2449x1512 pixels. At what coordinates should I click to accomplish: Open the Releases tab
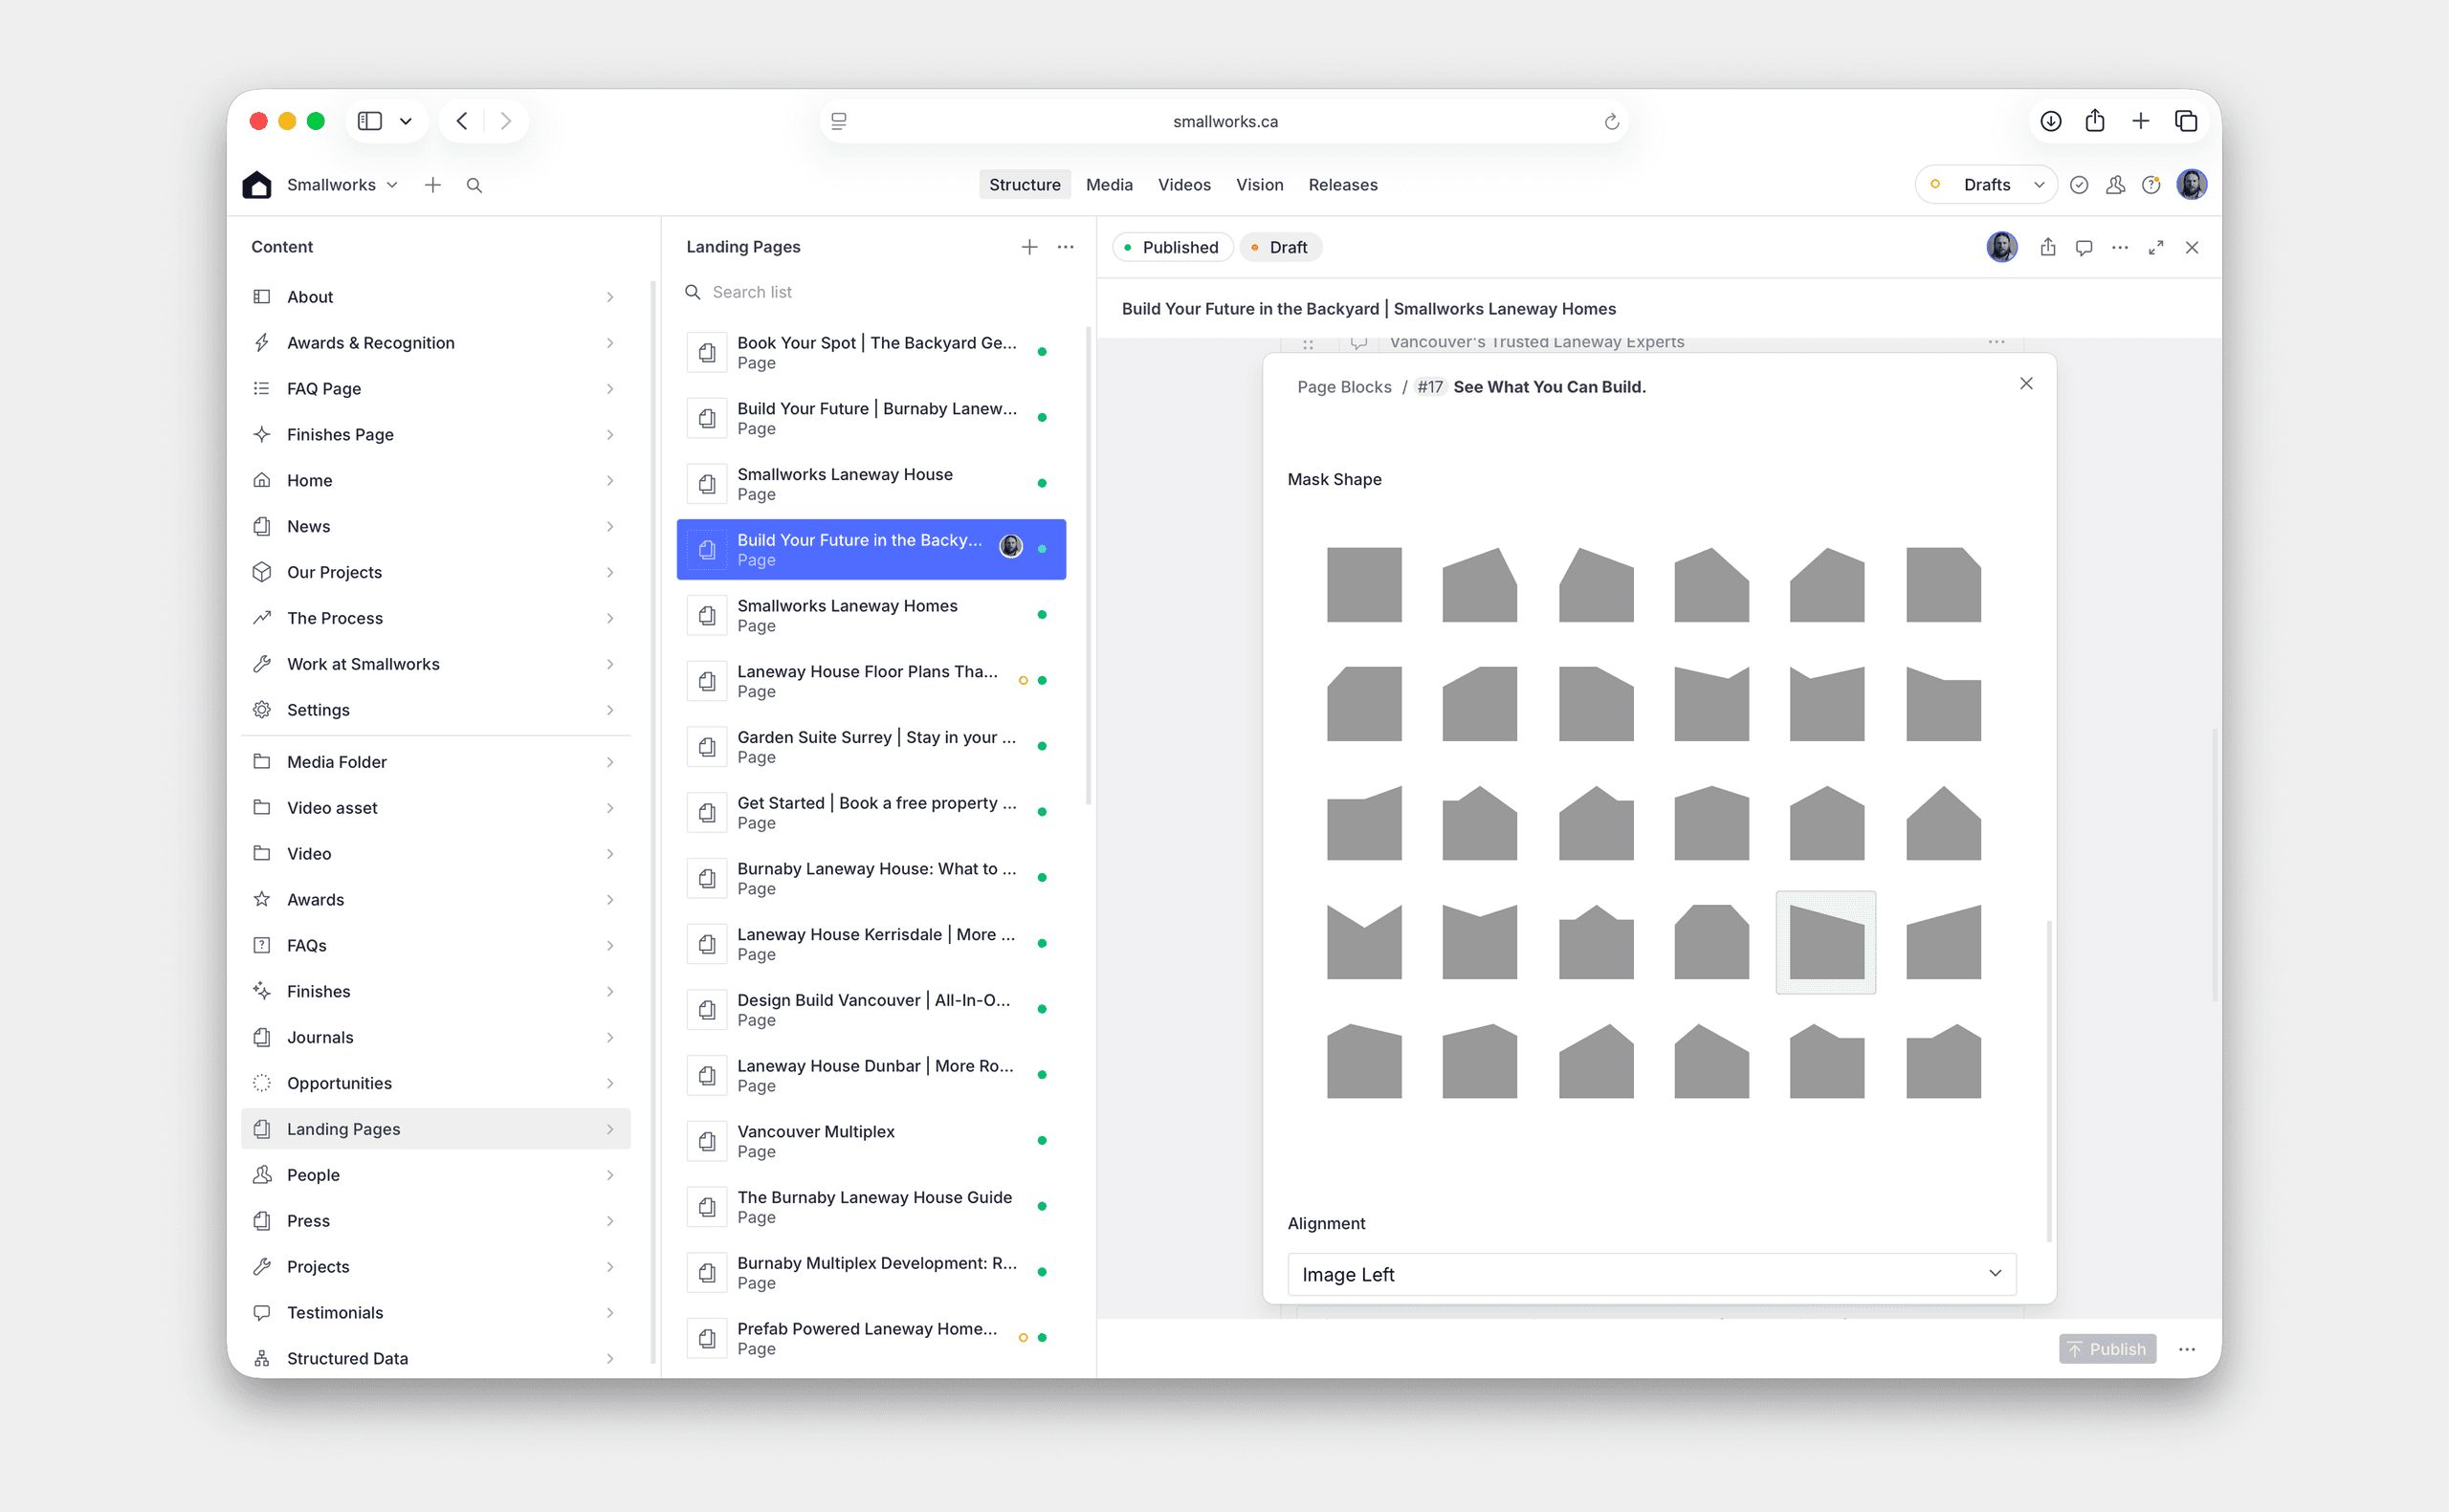(1342, 185)
